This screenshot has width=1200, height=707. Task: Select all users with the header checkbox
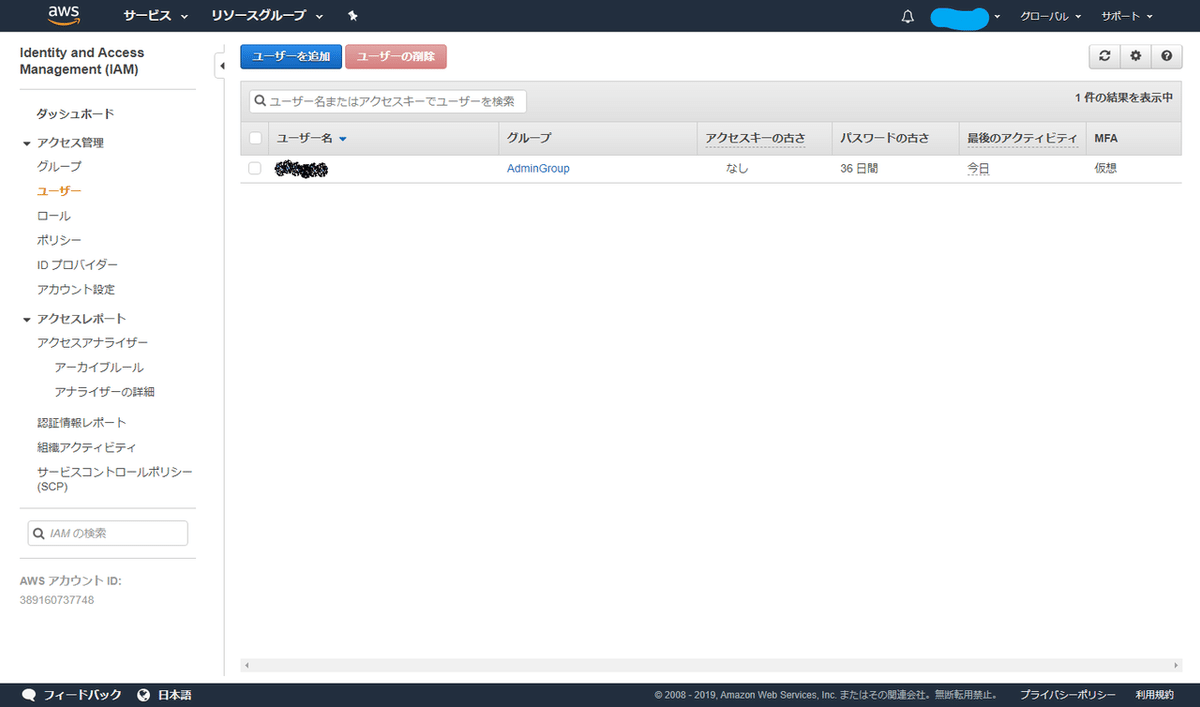255,138
